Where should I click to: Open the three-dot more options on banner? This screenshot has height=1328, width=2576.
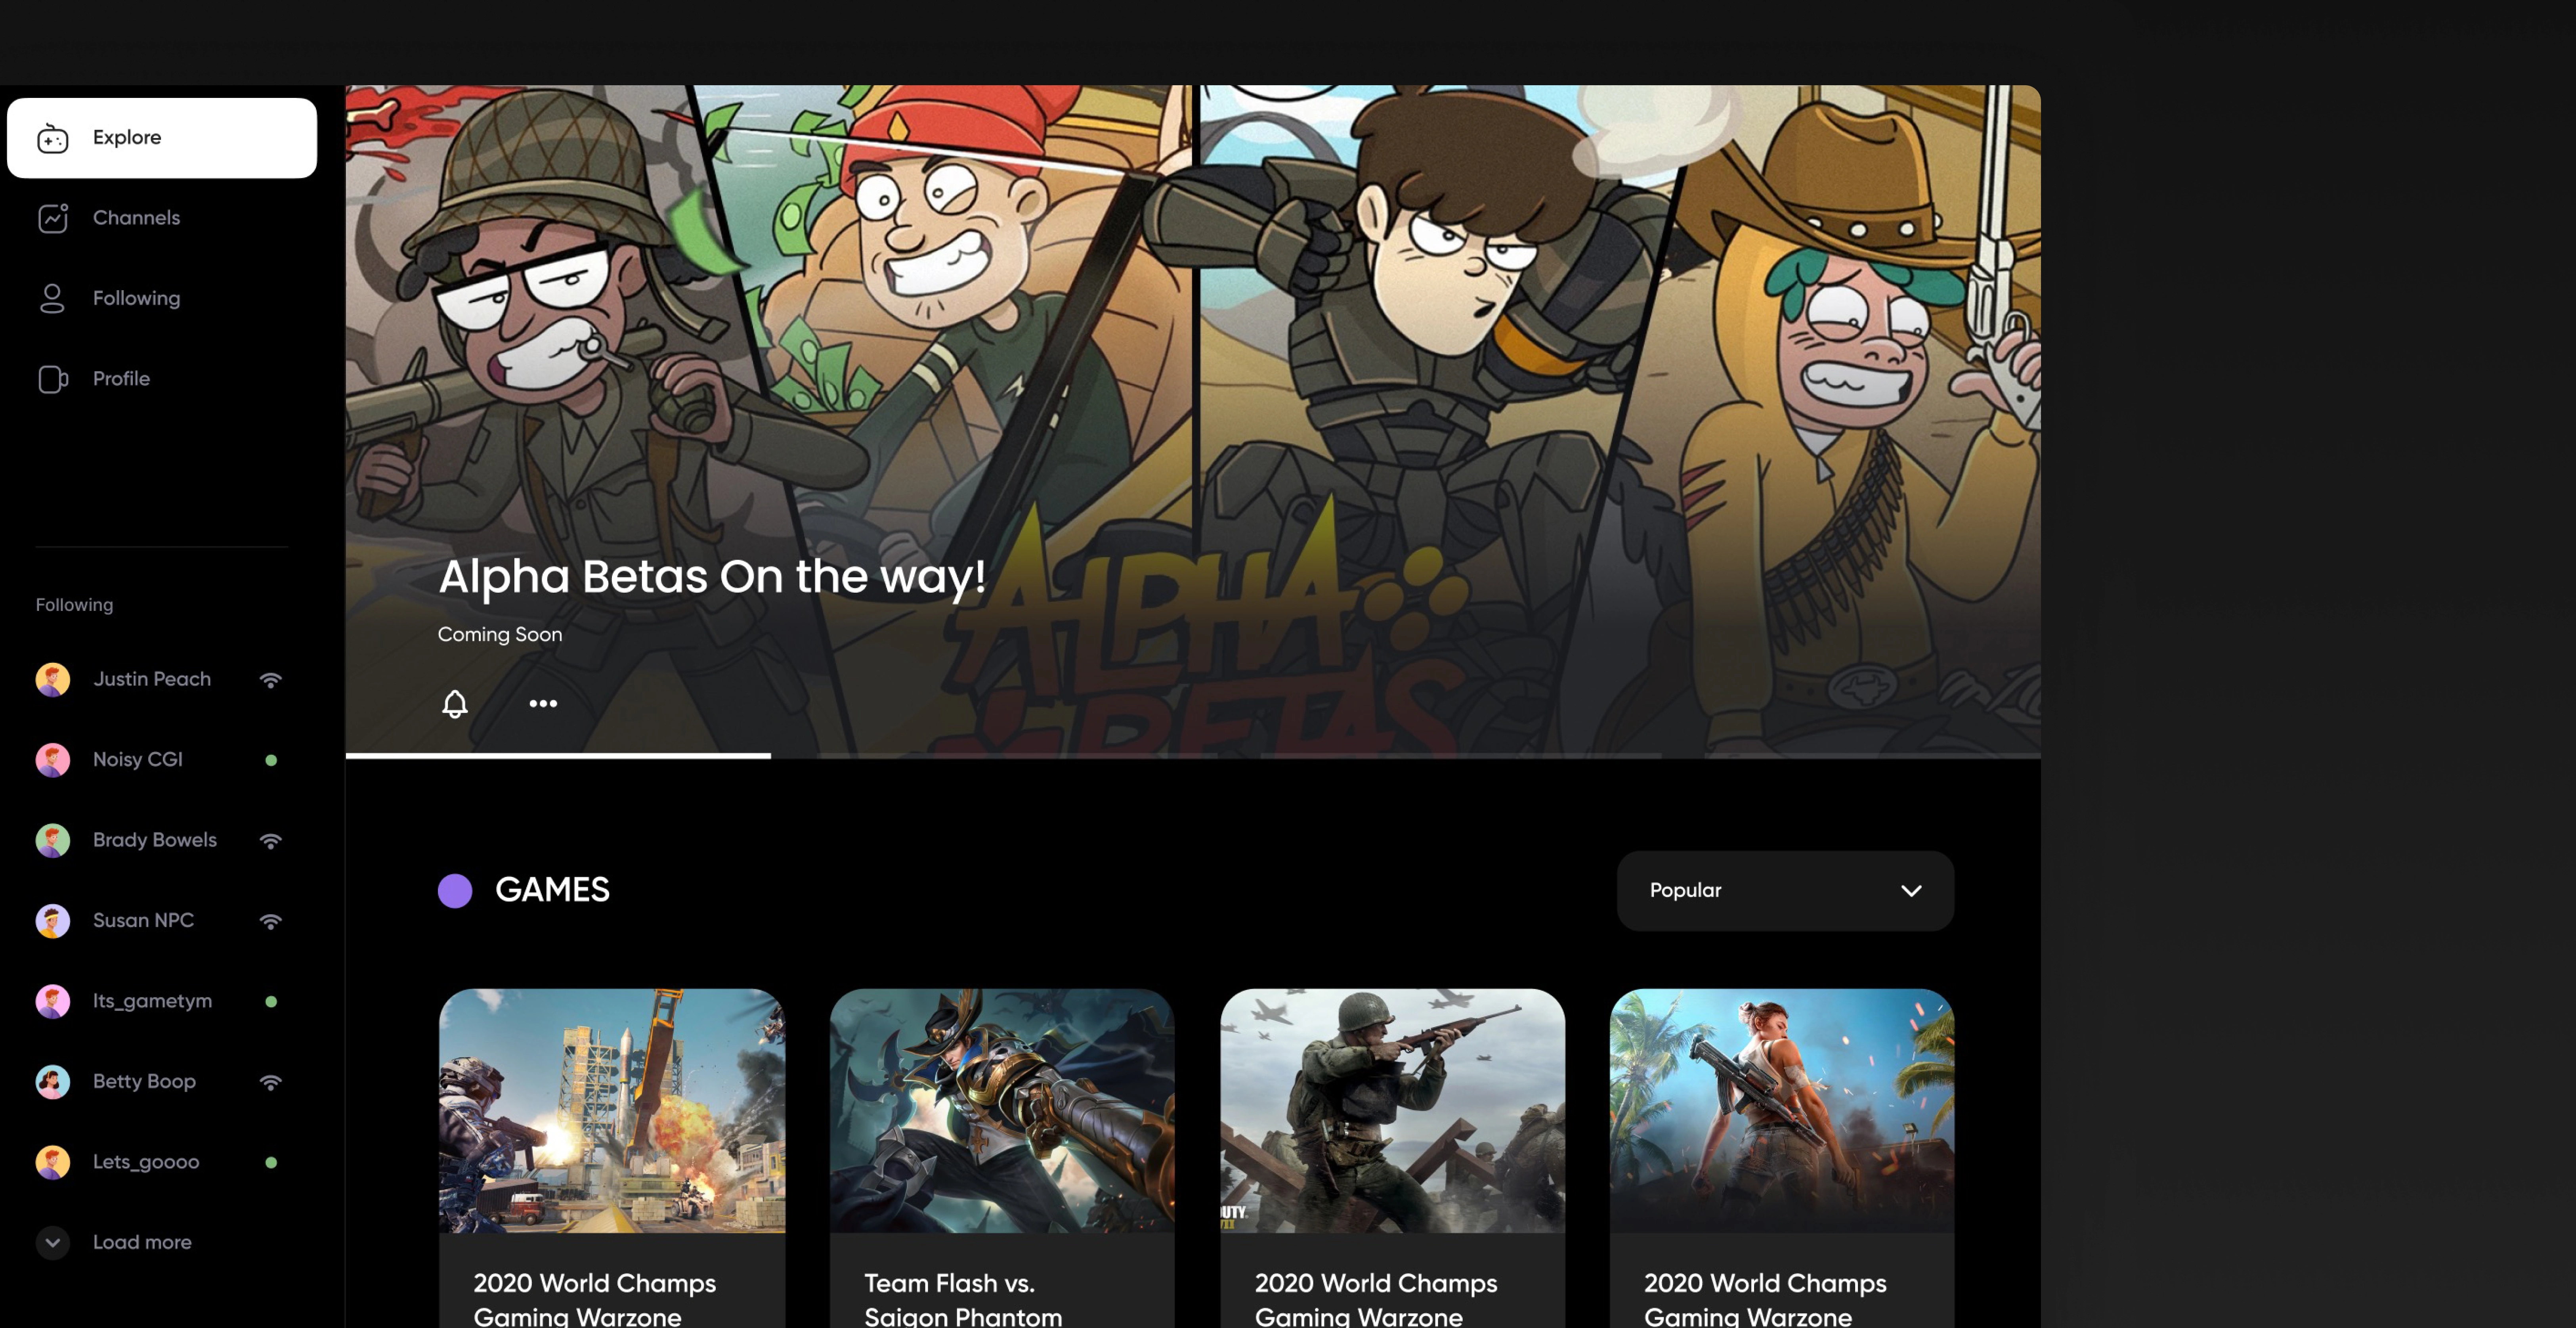click(x=543, y=704)
